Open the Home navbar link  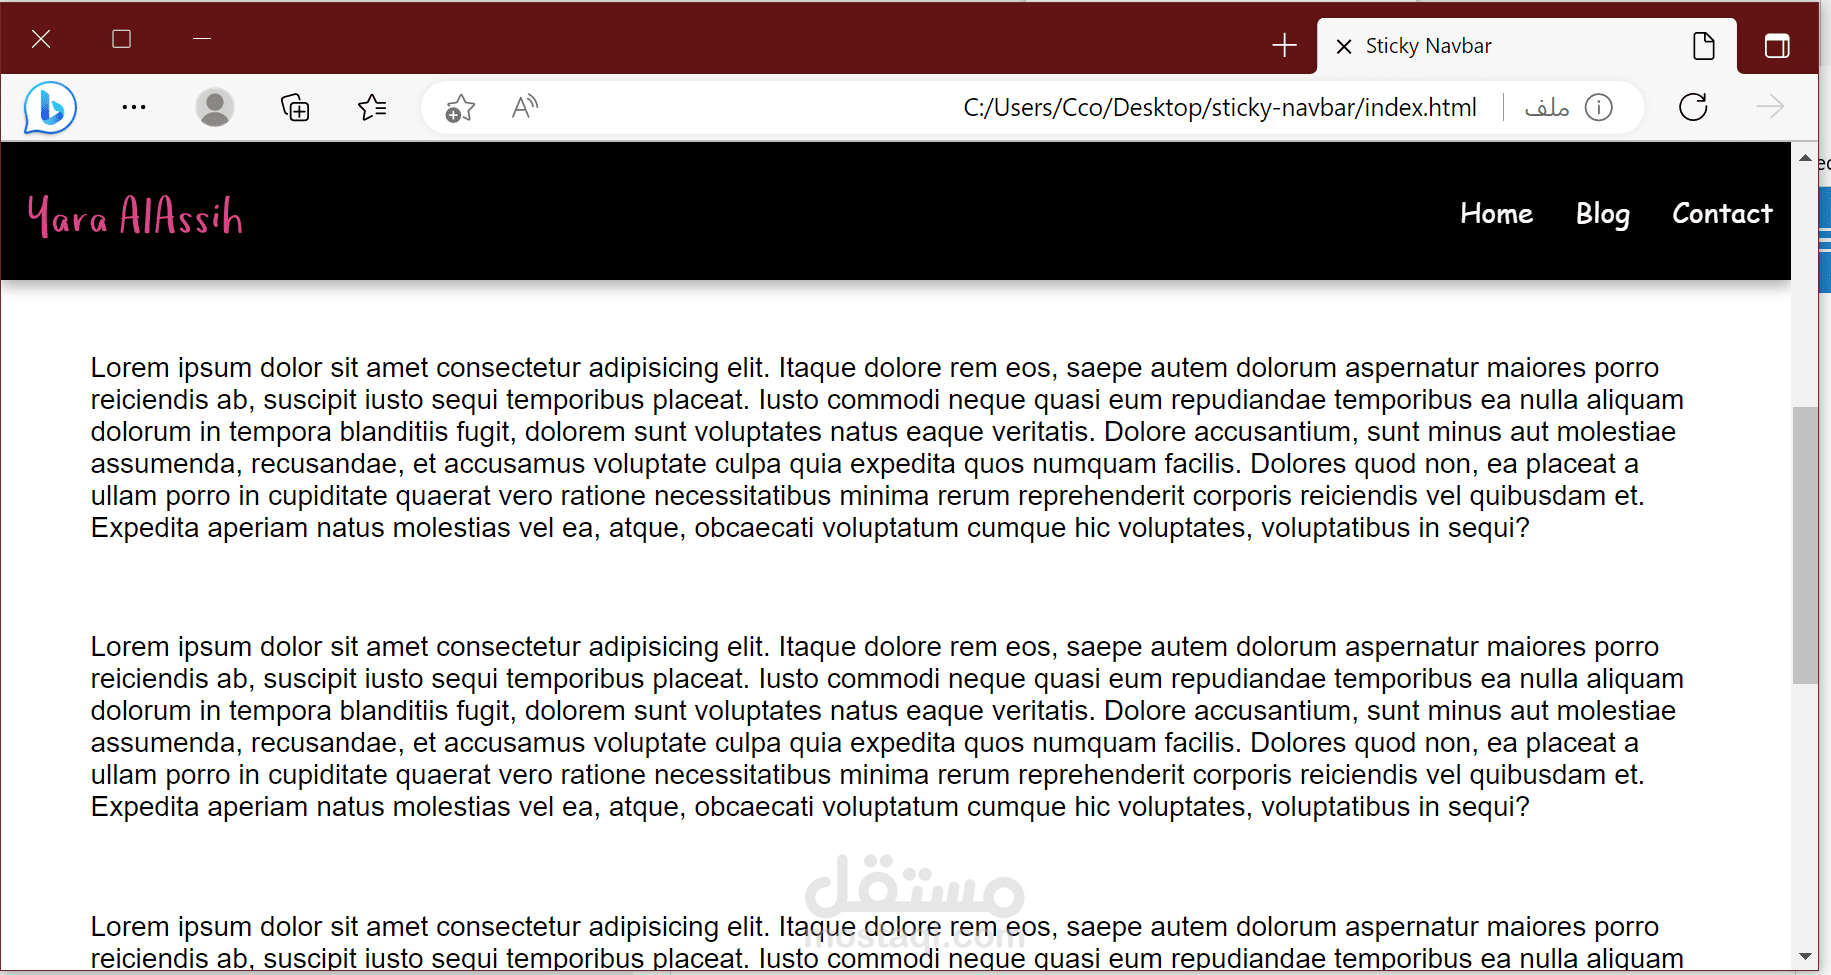point(1496,213)
